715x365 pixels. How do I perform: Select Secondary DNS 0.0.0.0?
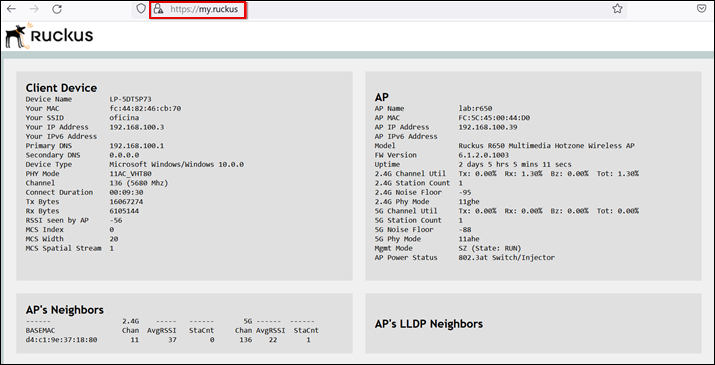pos(124,155)
